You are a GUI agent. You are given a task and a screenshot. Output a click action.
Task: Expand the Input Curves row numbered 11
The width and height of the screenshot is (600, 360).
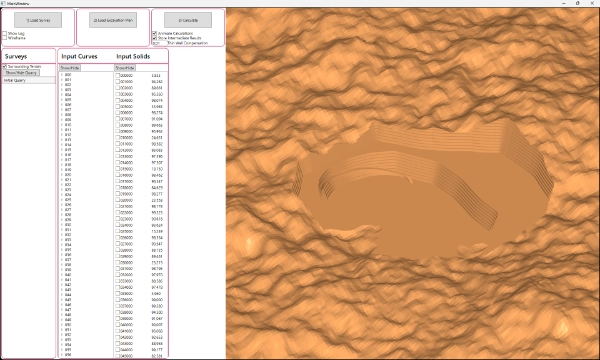(62, 130)
